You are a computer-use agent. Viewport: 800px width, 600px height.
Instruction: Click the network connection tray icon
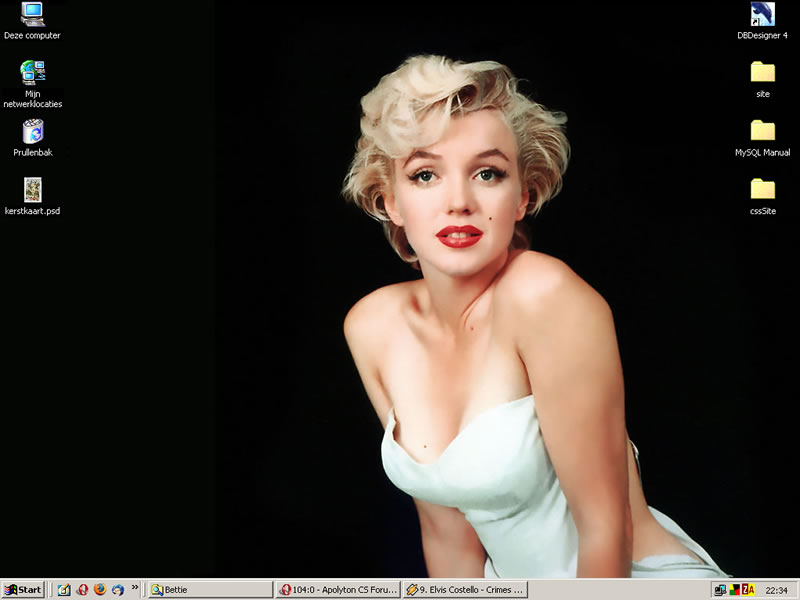pos(720,590)
